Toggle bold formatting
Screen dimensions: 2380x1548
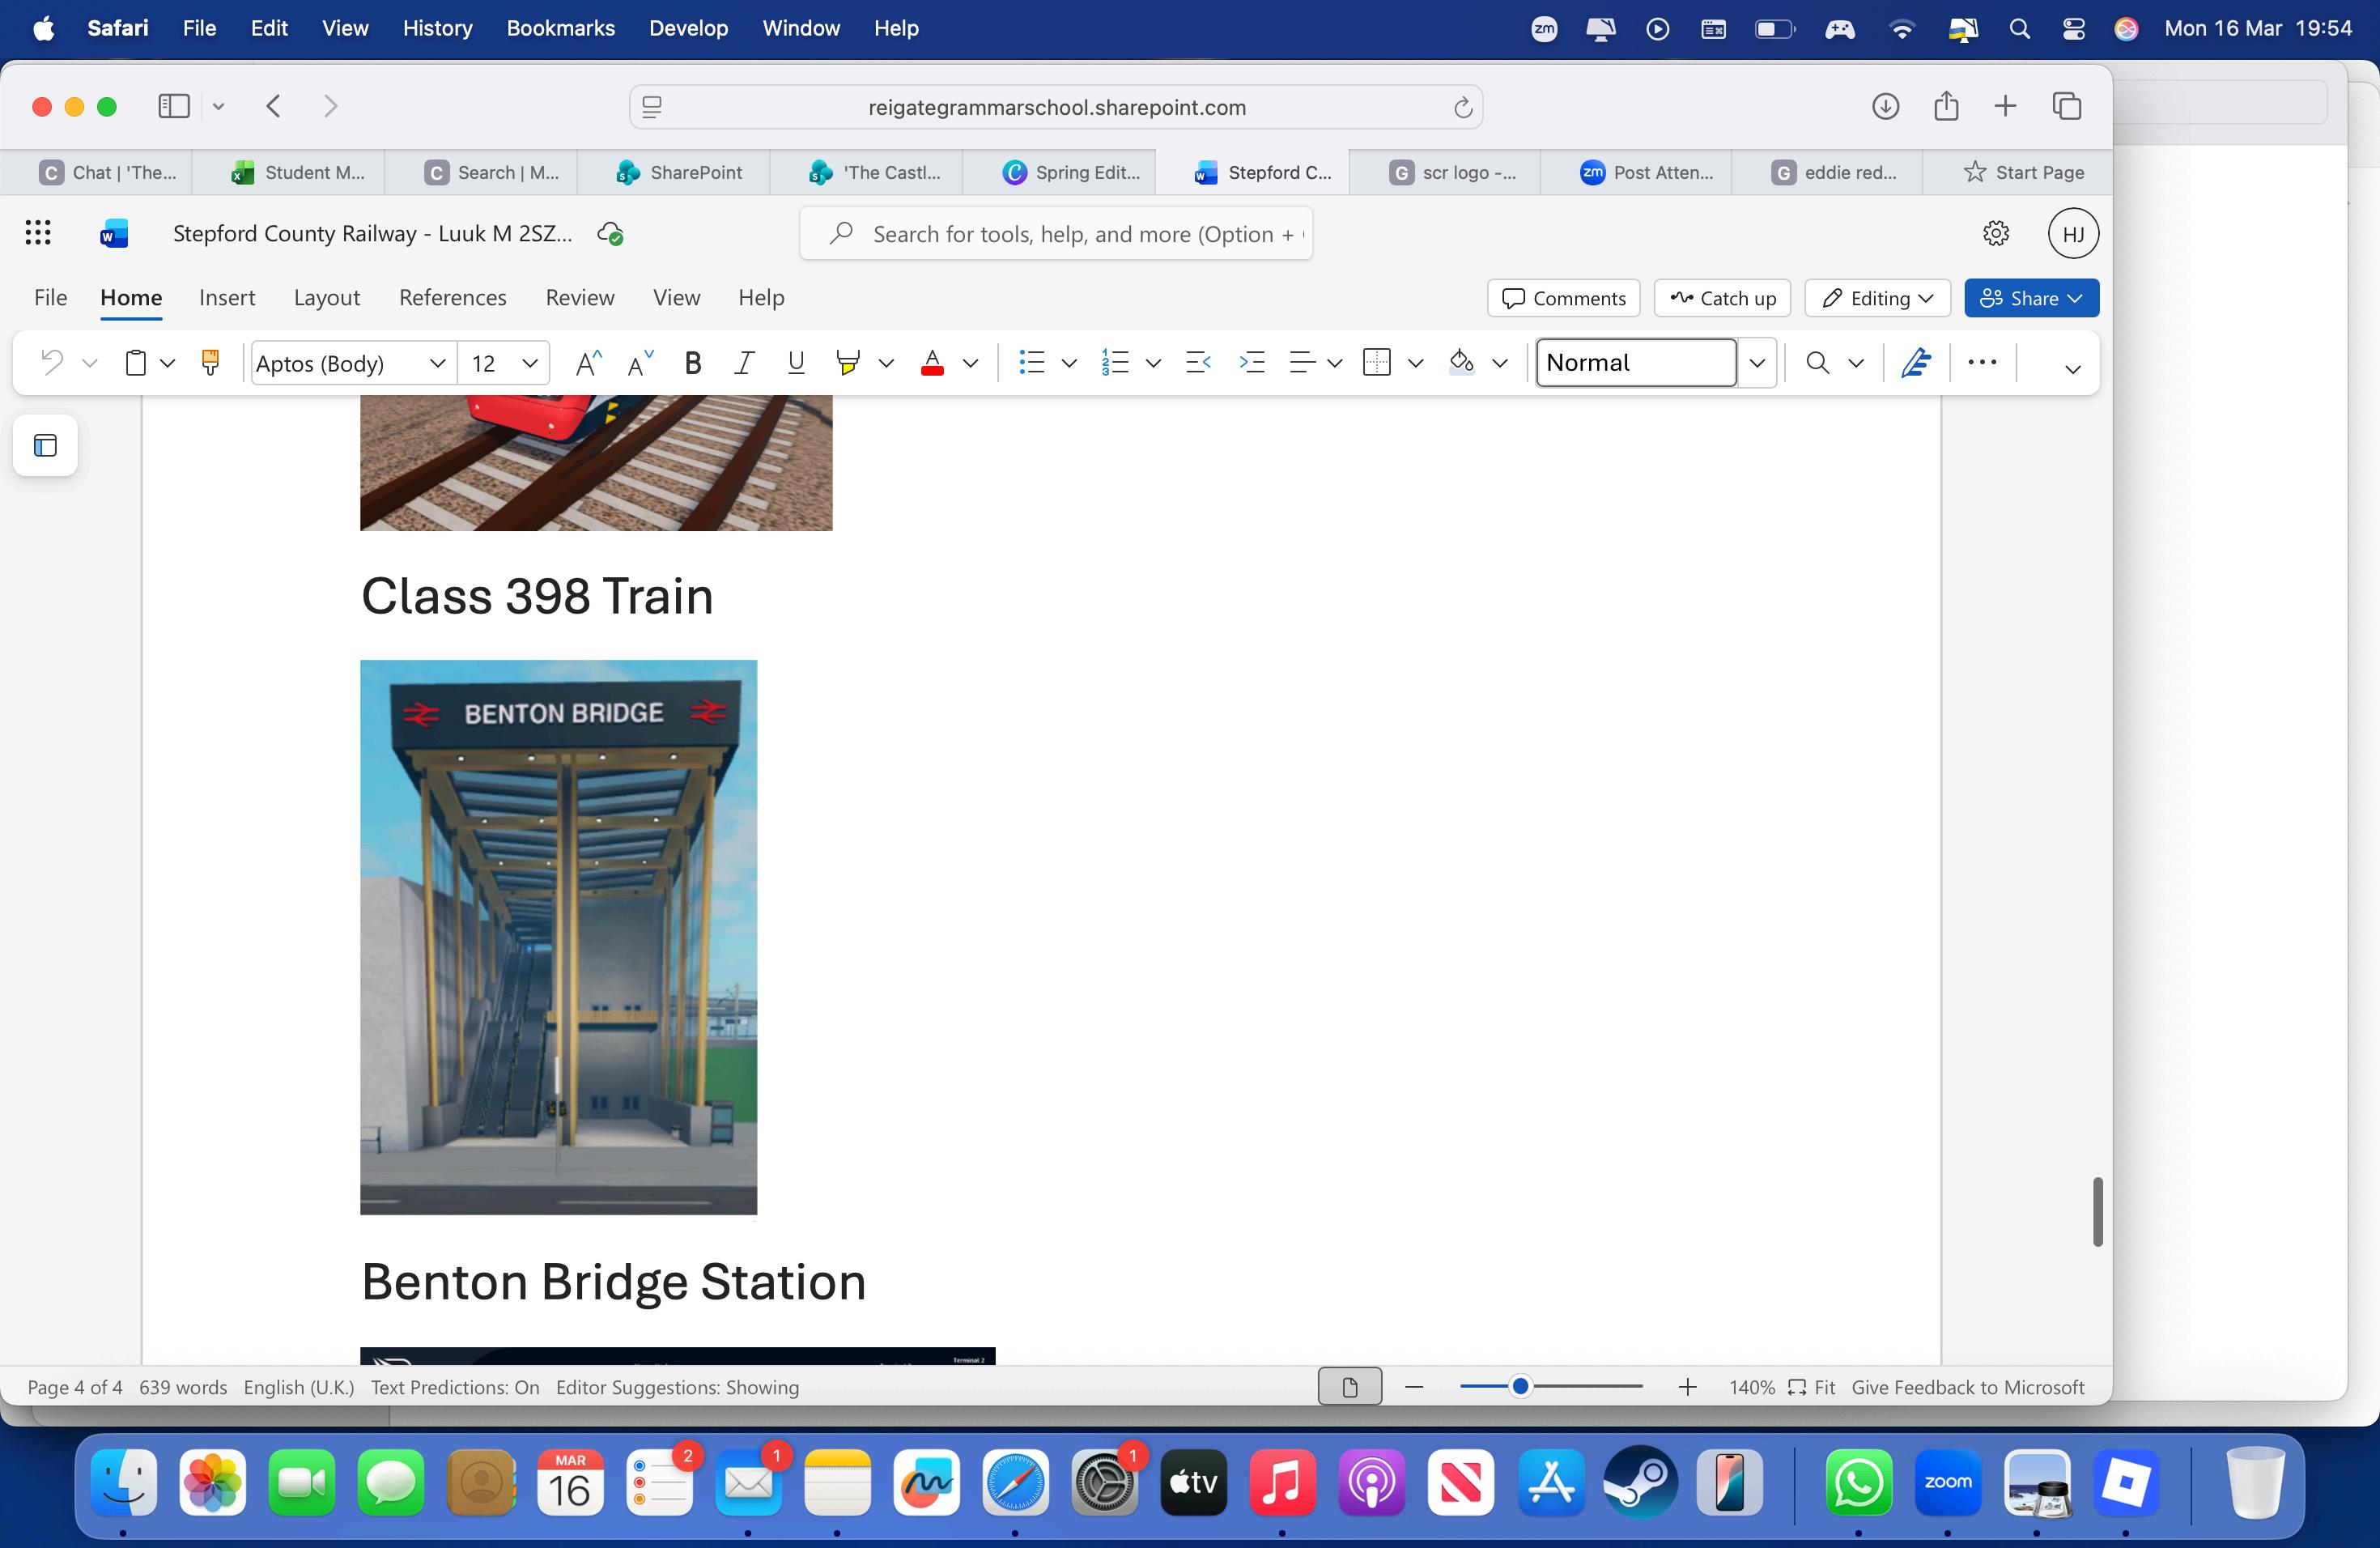(x=692, y=363)
